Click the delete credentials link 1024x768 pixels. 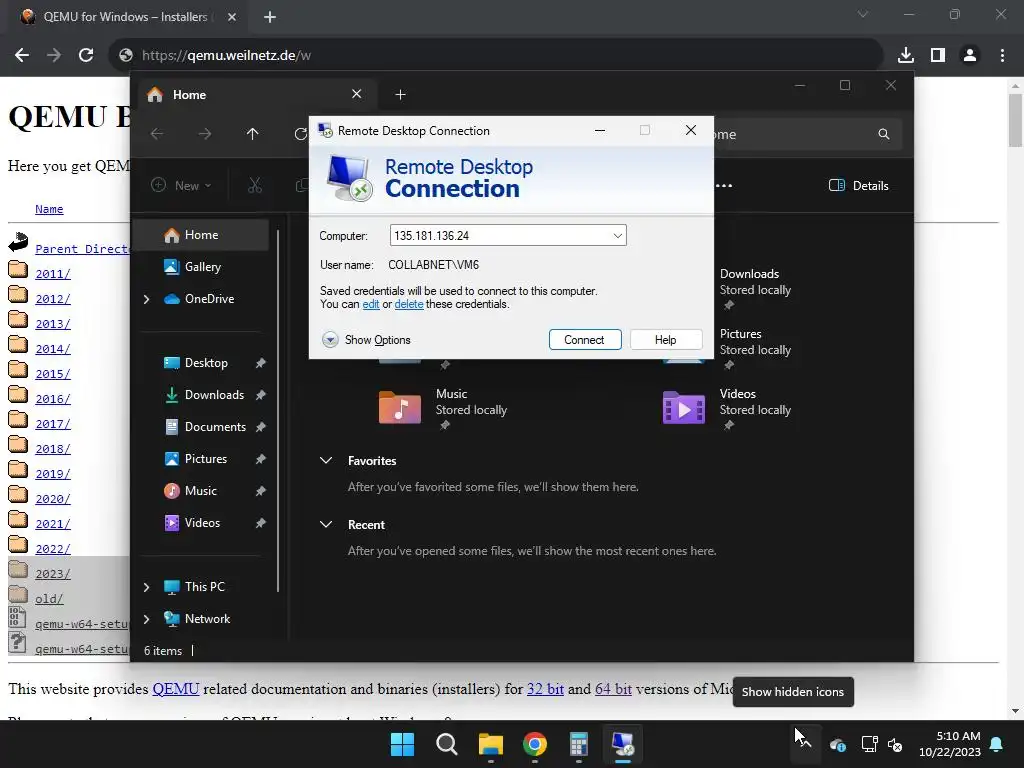click(x=409, y=304)
